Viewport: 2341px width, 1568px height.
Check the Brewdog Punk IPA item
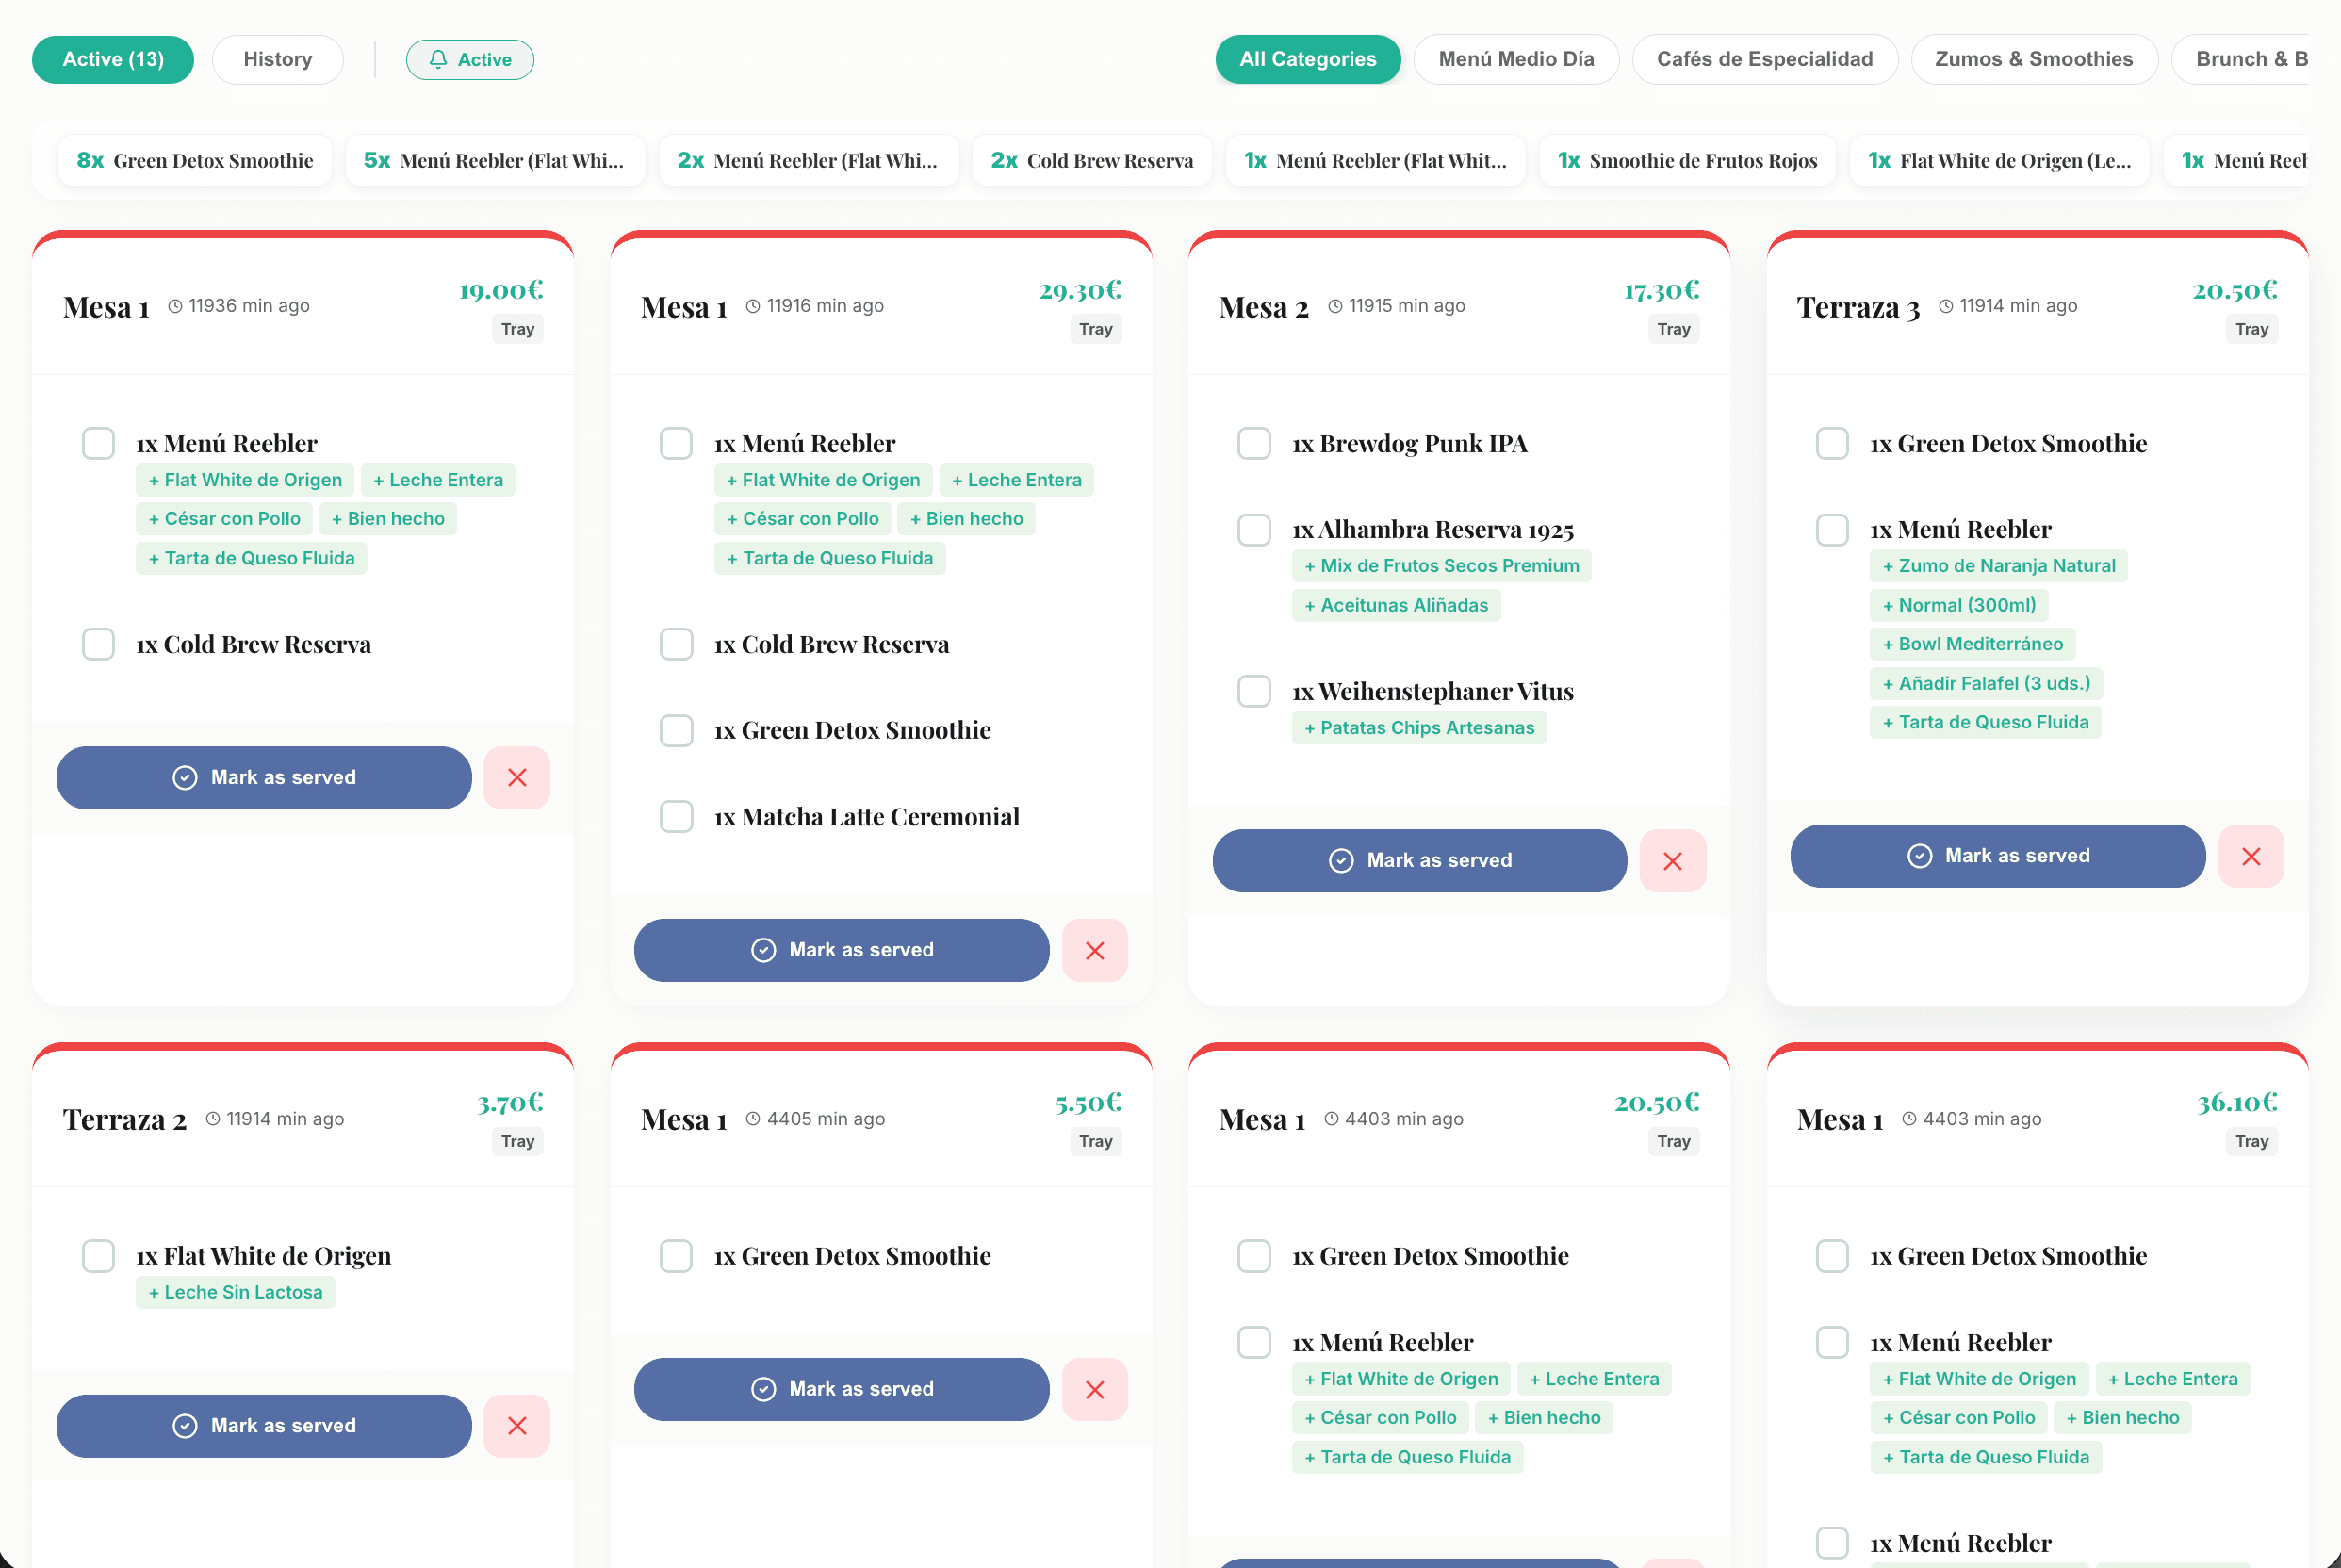pyautogui.click(x=1253, y=443)
